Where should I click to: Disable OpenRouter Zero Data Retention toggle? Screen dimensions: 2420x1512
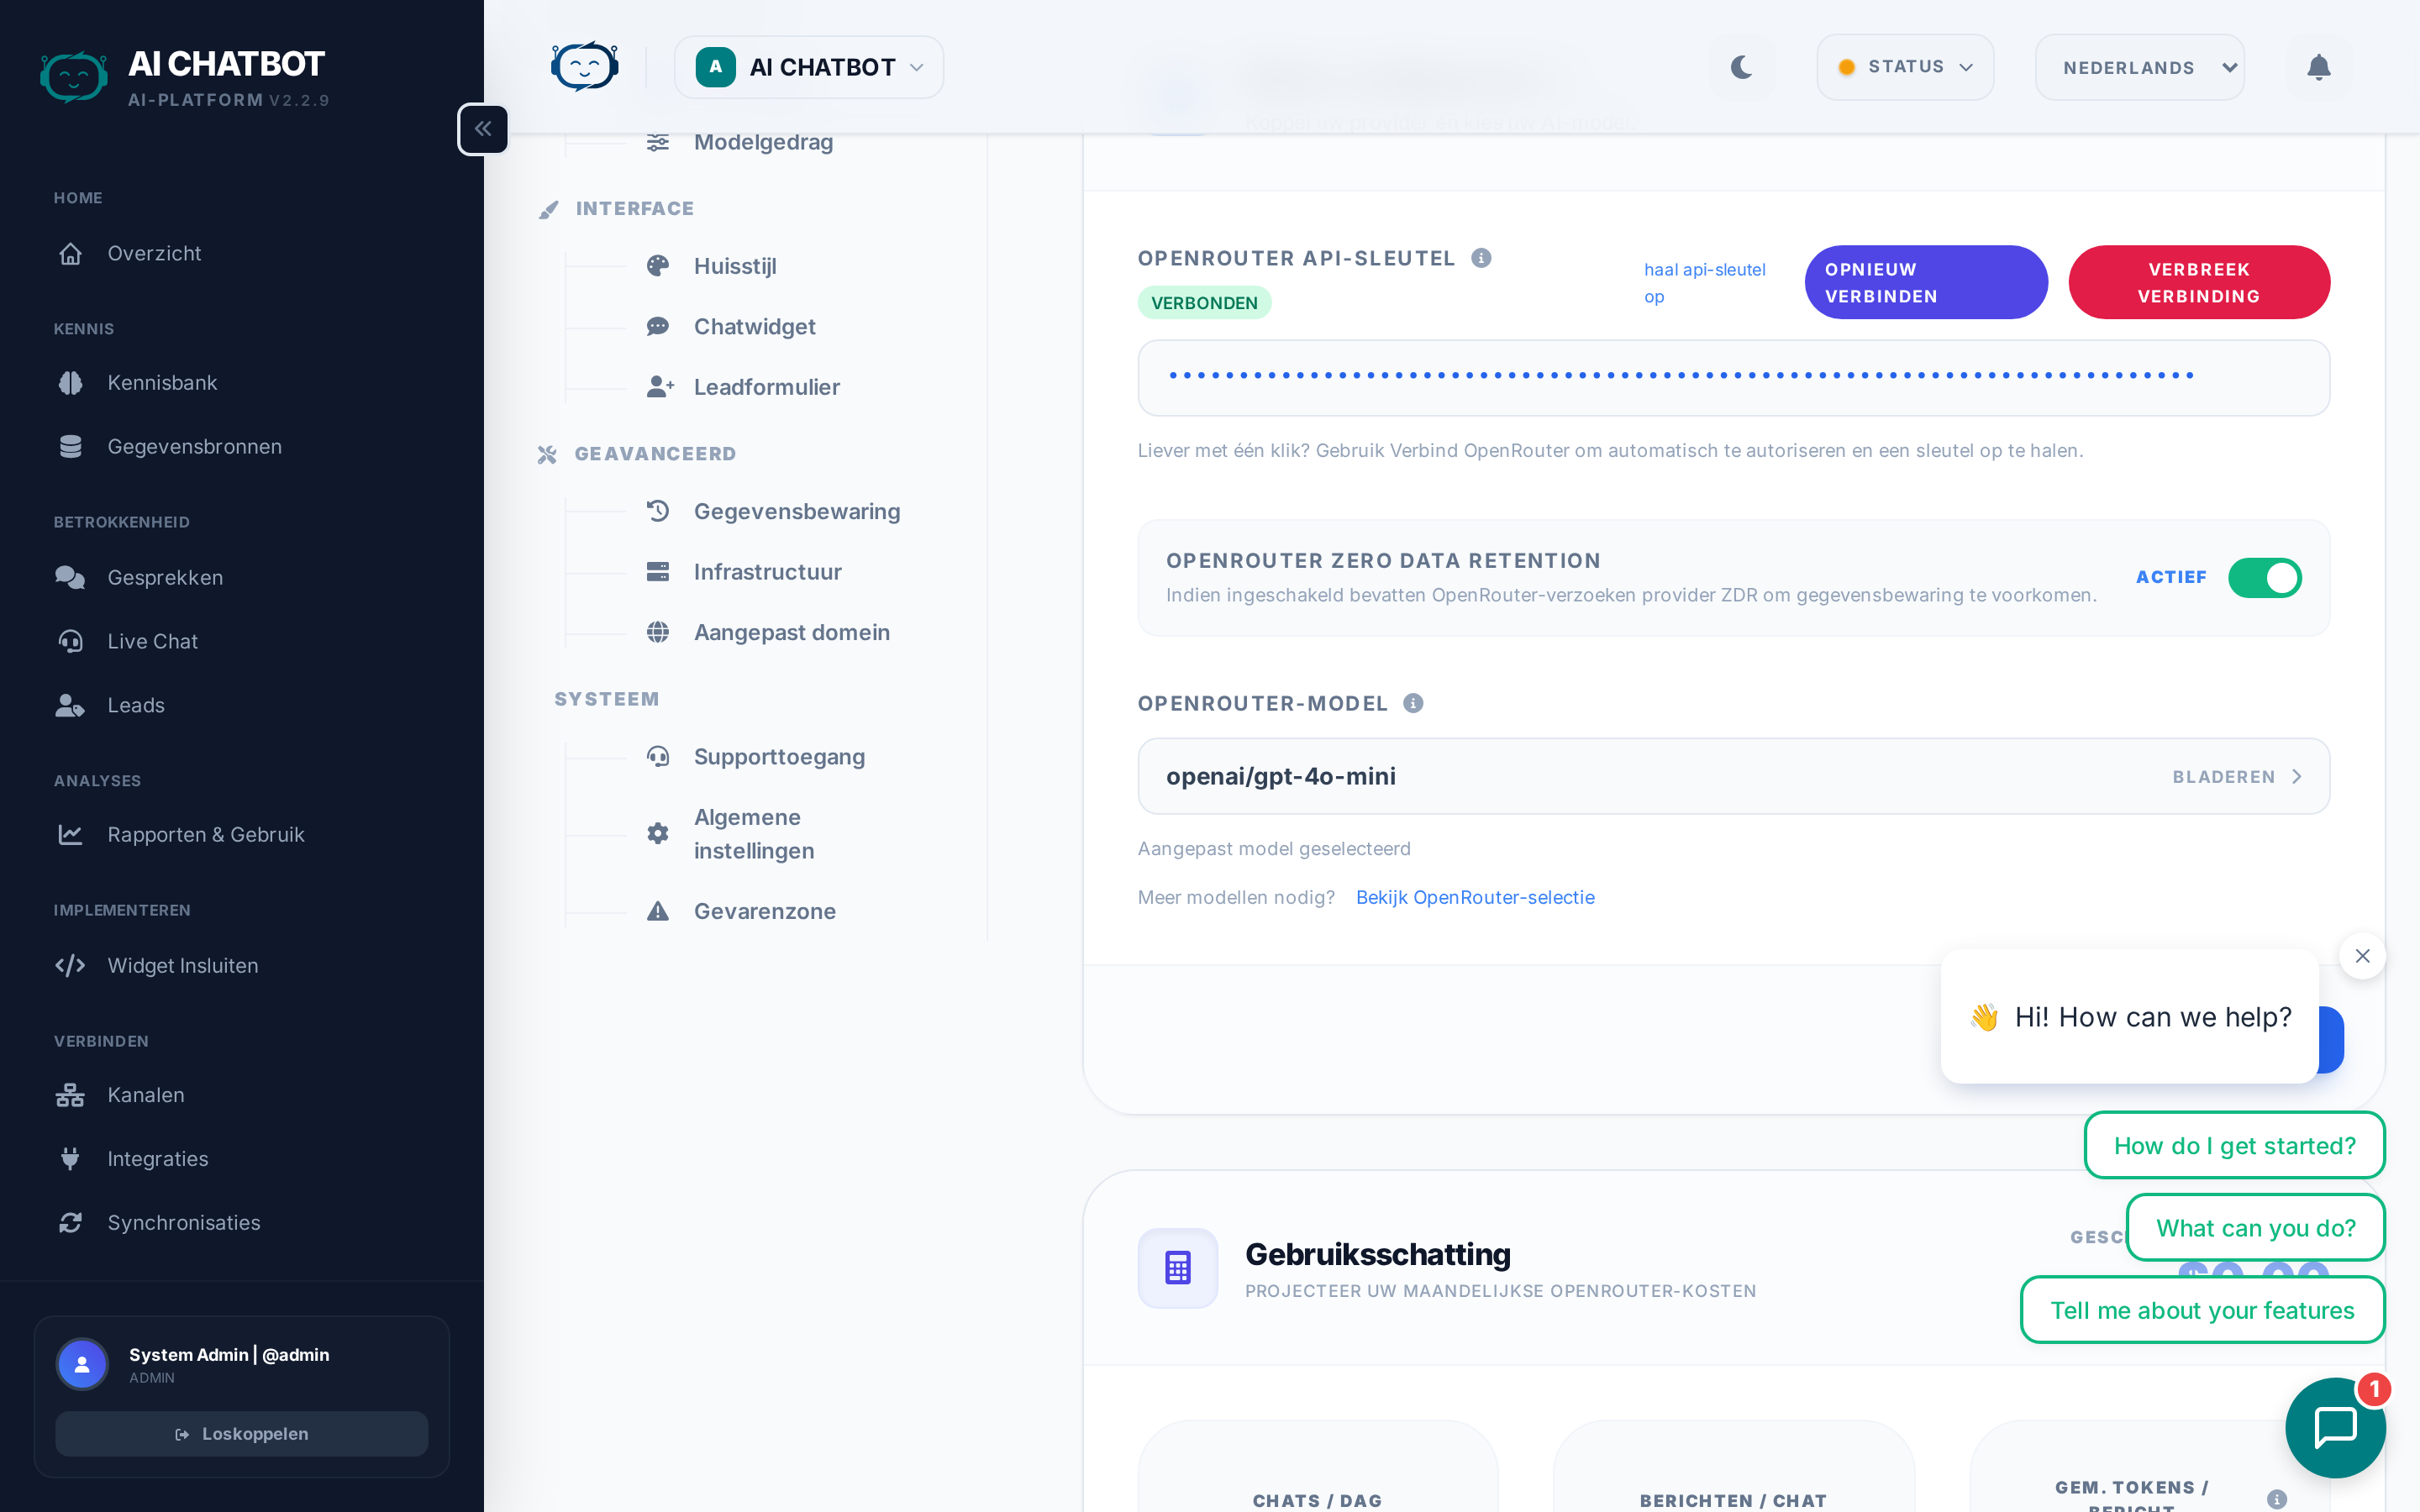[x=2264, y=577]
